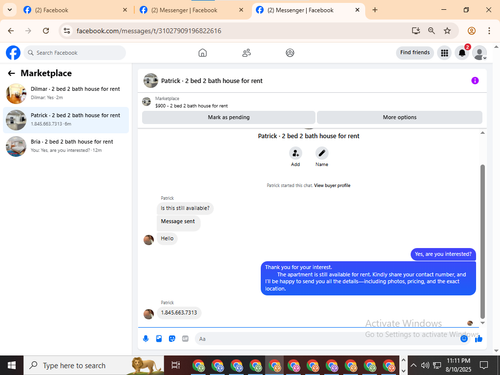Open Friends icon in top navigation
This screenshot has width=500, height=375.
pos(246,53)
